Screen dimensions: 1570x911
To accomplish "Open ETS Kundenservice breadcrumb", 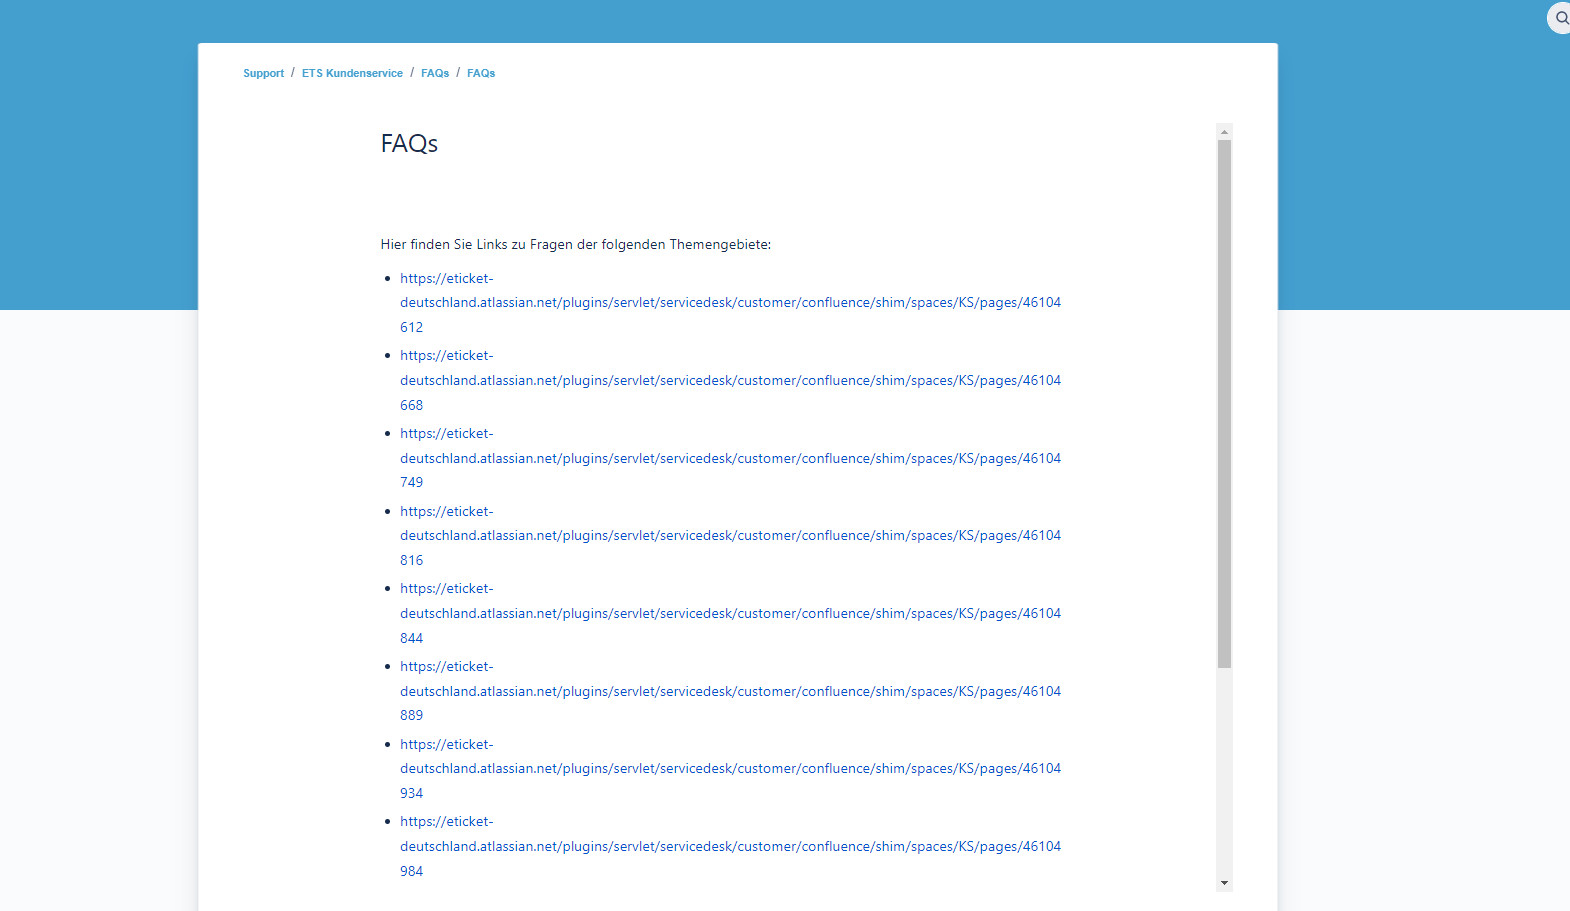I will point(352,73).
